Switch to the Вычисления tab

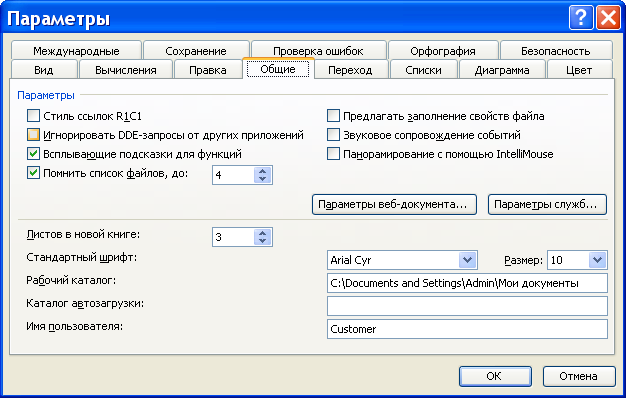click(126, 70)
